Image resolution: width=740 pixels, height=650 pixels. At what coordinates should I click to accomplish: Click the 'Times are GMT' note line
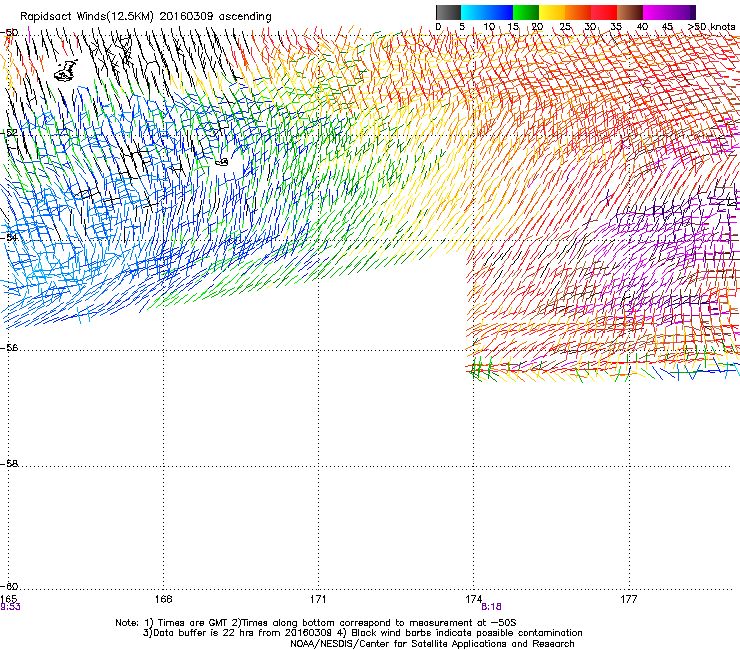316,623
